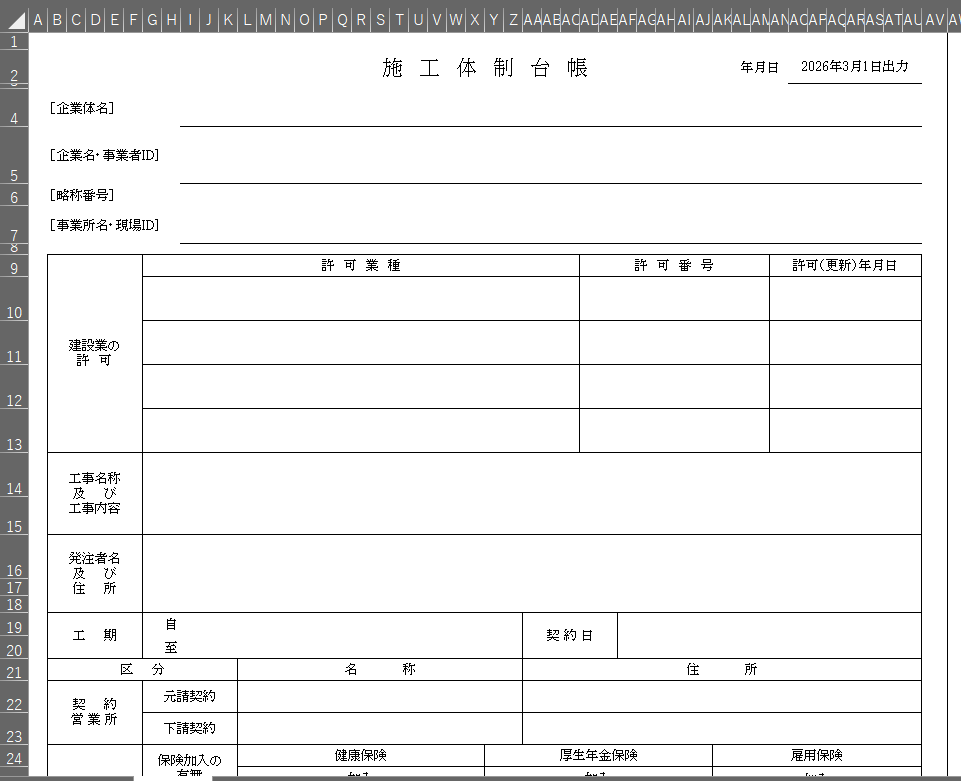Click the empty cell beside 工事名称及び工事内容

tap(531, 493)
